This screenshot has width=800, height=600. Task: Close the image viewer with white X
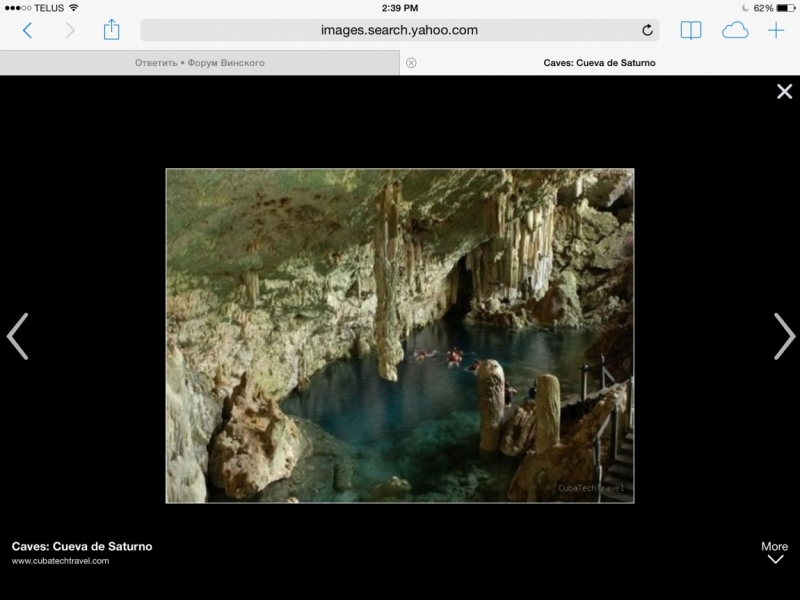pyautogui.click(x=784, y=92)
